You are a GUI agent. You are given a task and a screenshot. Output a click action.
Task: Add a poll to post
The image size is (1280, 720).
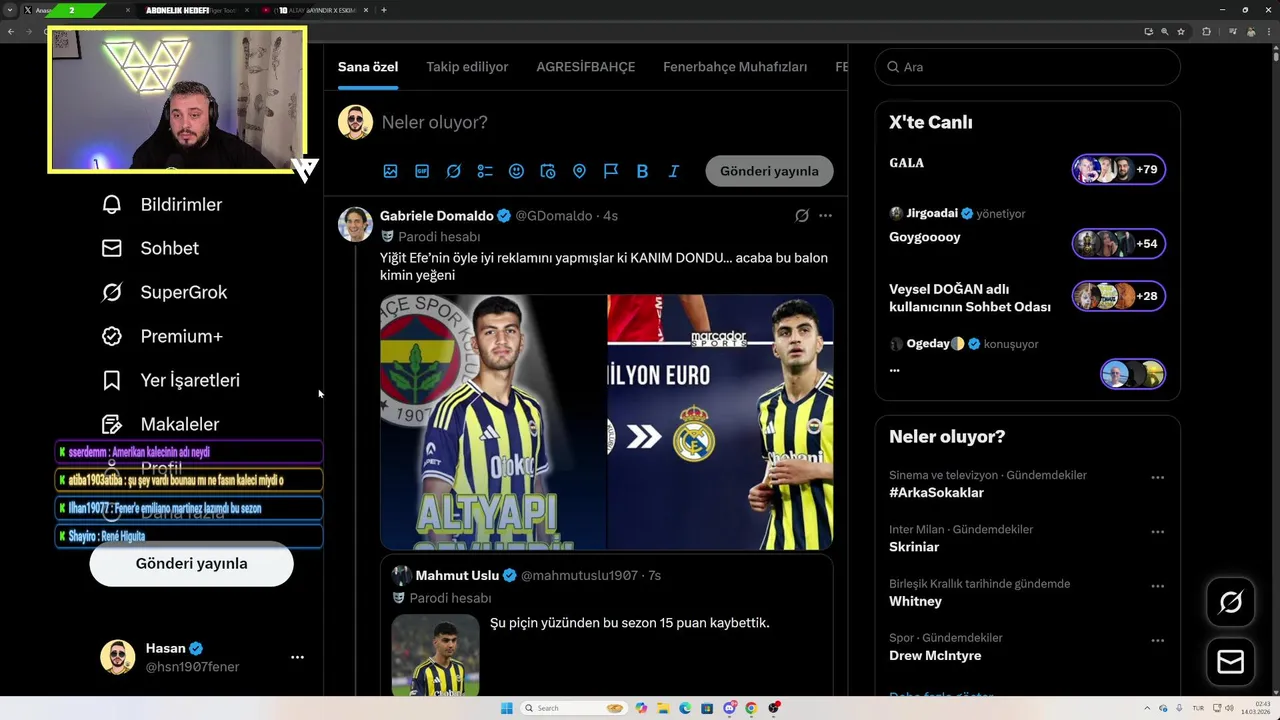[x=485, y=171]
